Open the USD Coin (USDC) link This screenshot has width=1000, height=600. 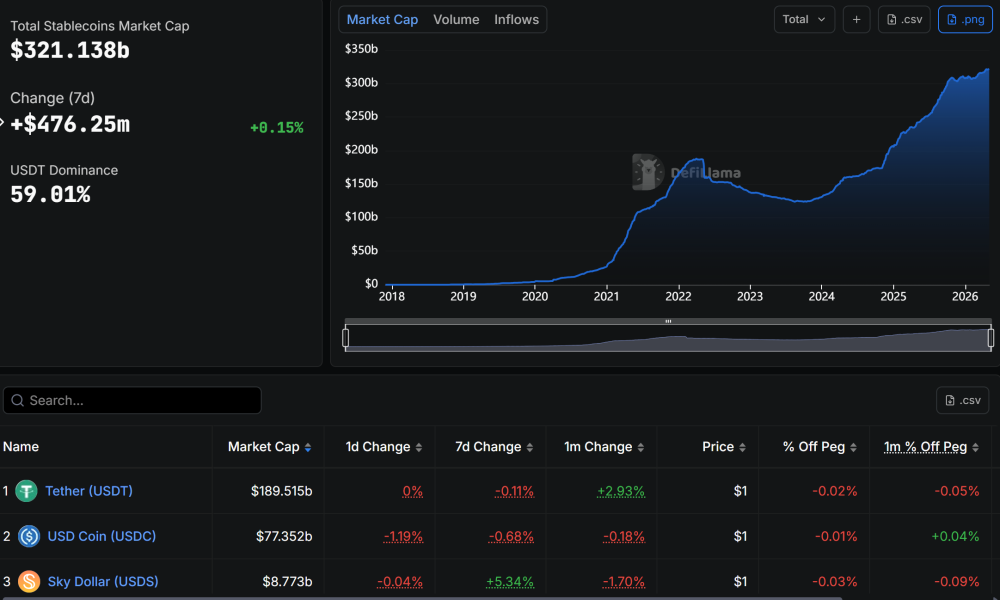[101, 536]
